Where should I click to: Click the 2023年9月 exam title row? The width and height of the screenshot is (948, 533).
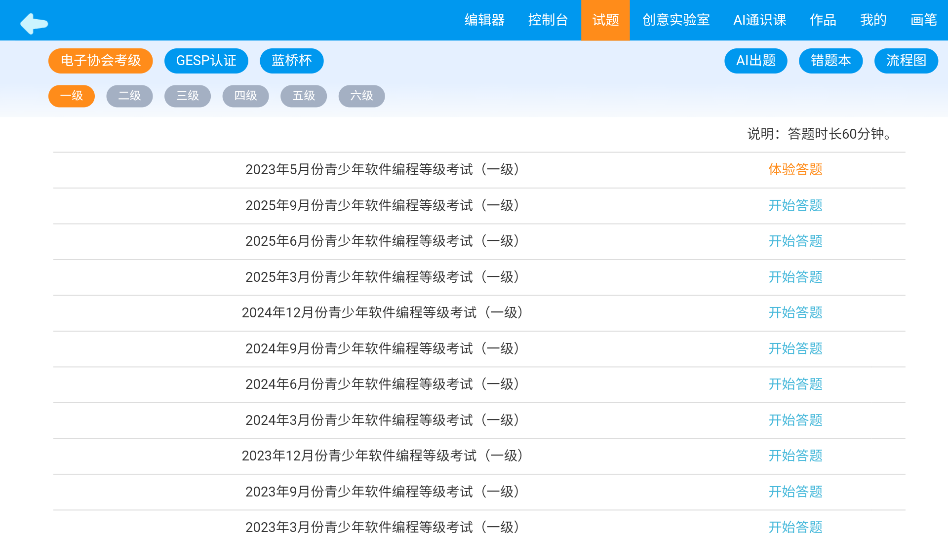coord(383,492)
